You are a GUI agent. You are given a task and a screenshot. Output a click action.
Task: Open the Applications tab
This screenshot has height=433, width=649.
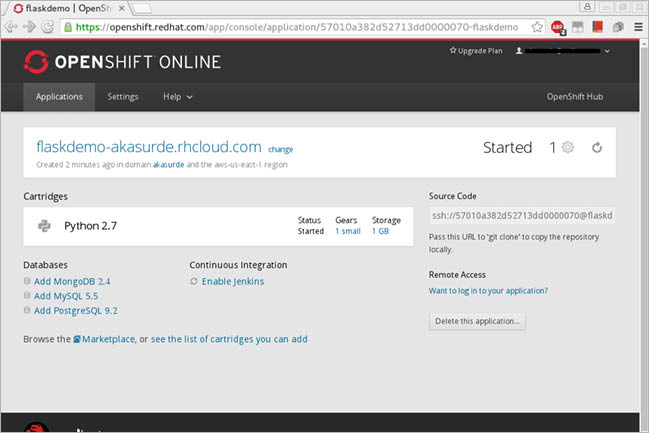[x=59, y=97]
